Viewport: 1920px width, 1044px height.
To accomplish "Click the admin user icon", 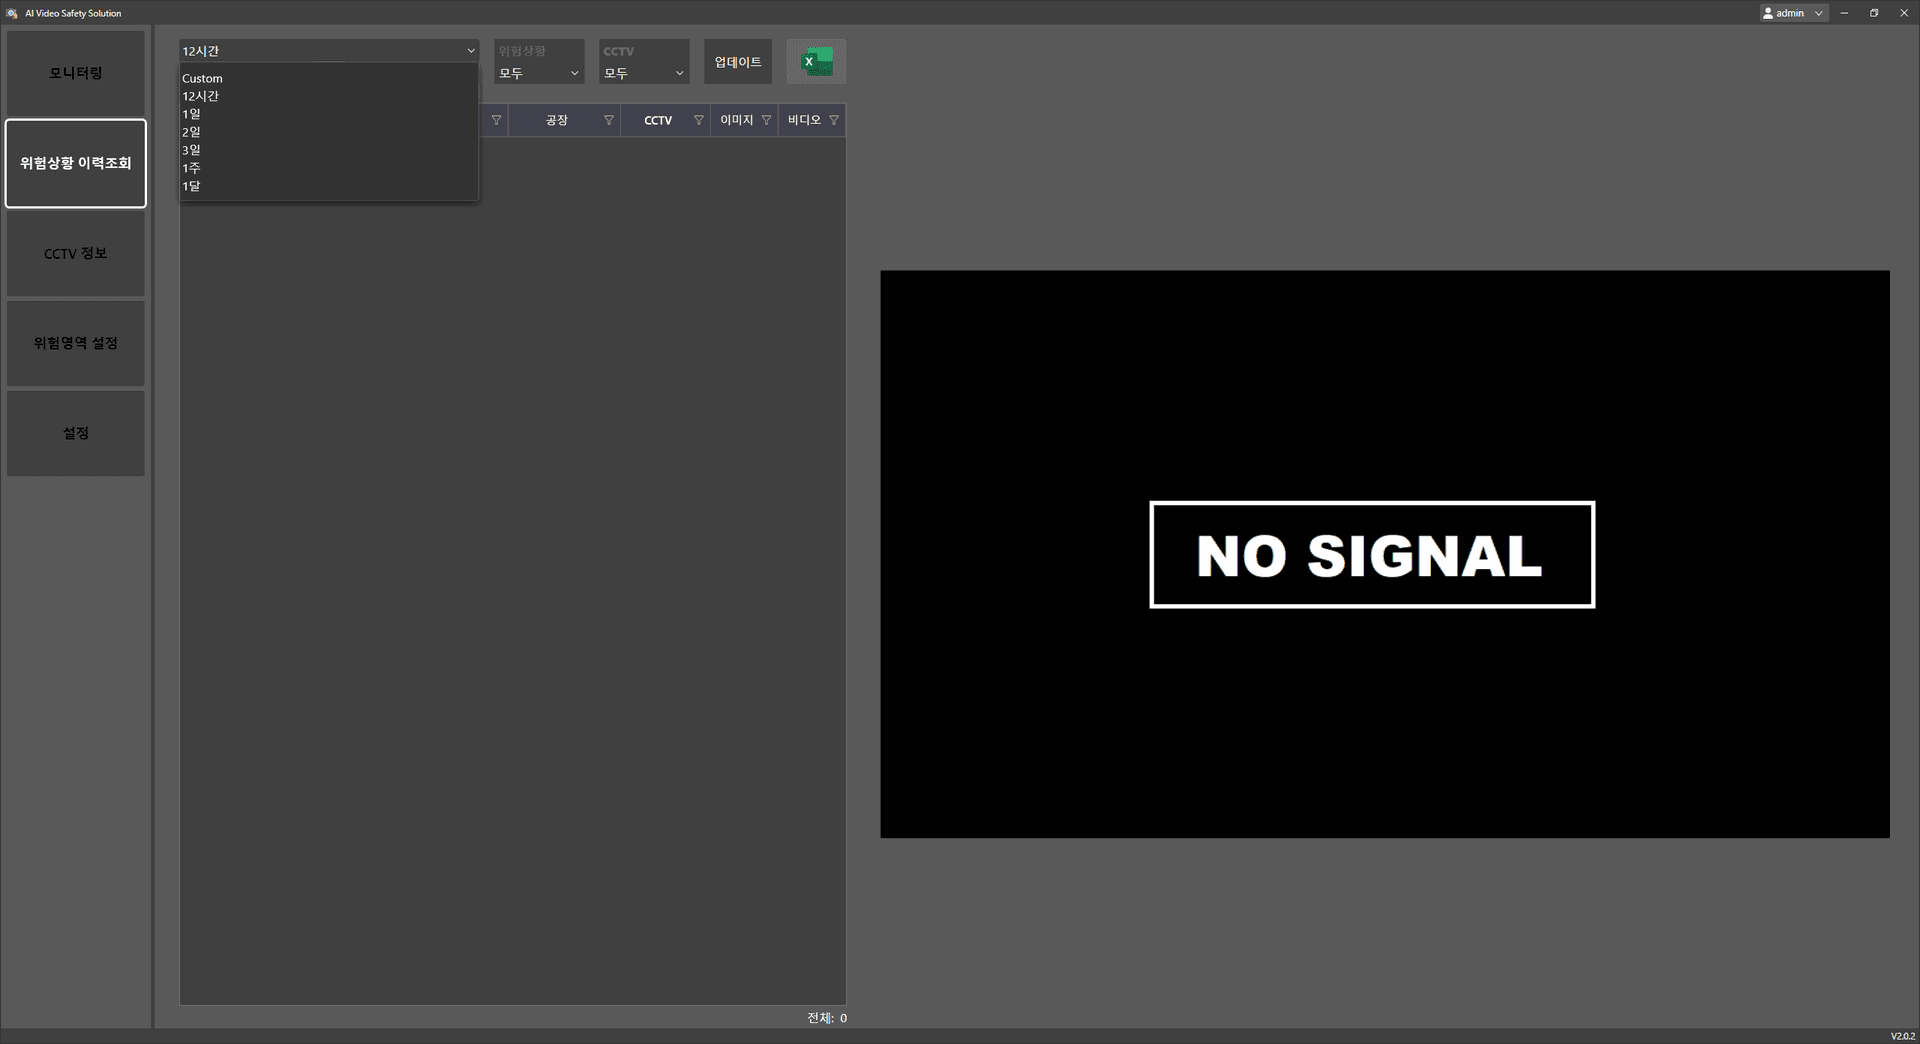I will 1768,13.
